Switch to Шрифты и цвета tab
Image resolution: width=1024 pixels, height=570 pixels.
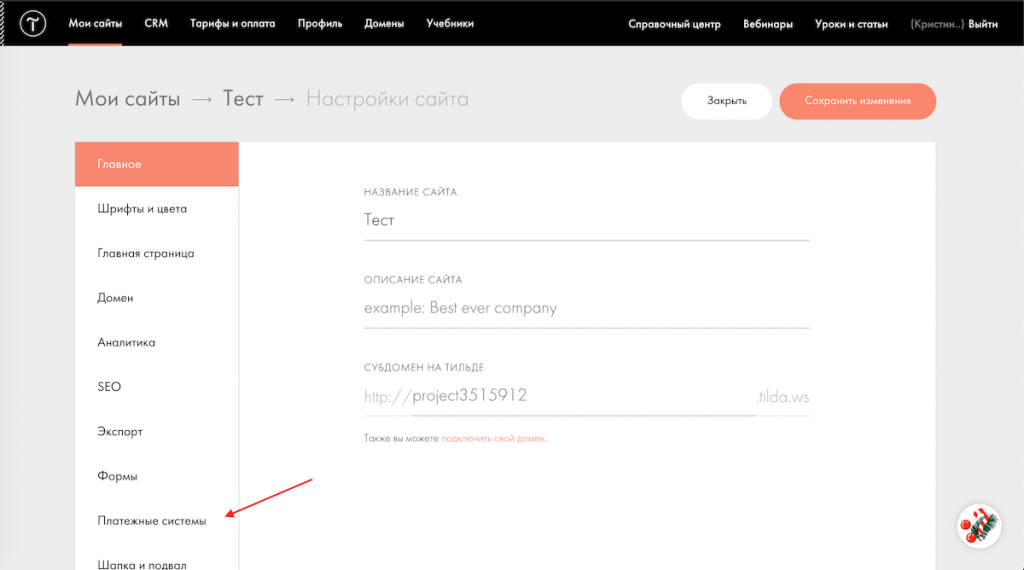click(142, 209)
